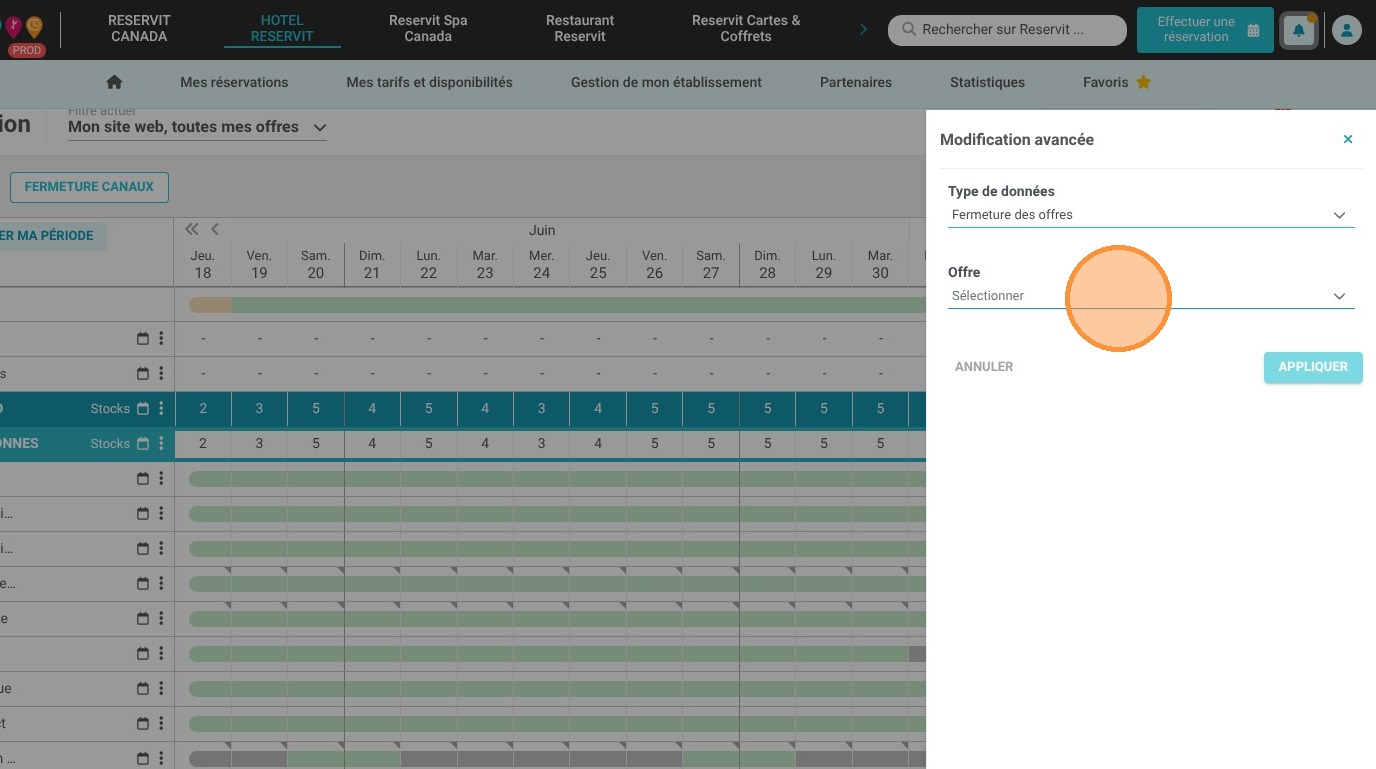Click ANNULER in the Modification avancée panel

[984, 367]
